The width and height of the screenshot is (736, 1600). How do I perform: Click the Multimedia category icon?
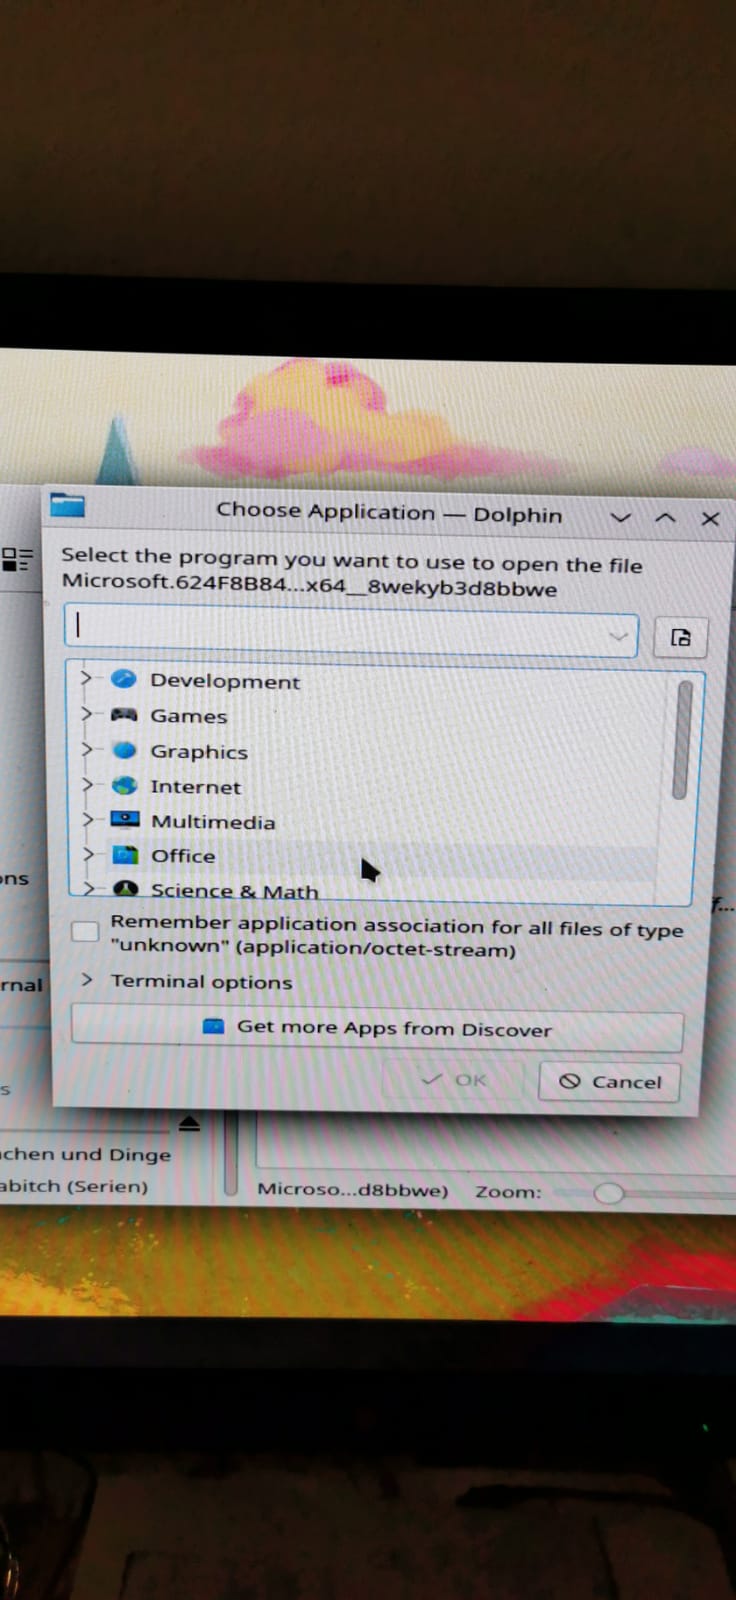click(x=125, y=820)
